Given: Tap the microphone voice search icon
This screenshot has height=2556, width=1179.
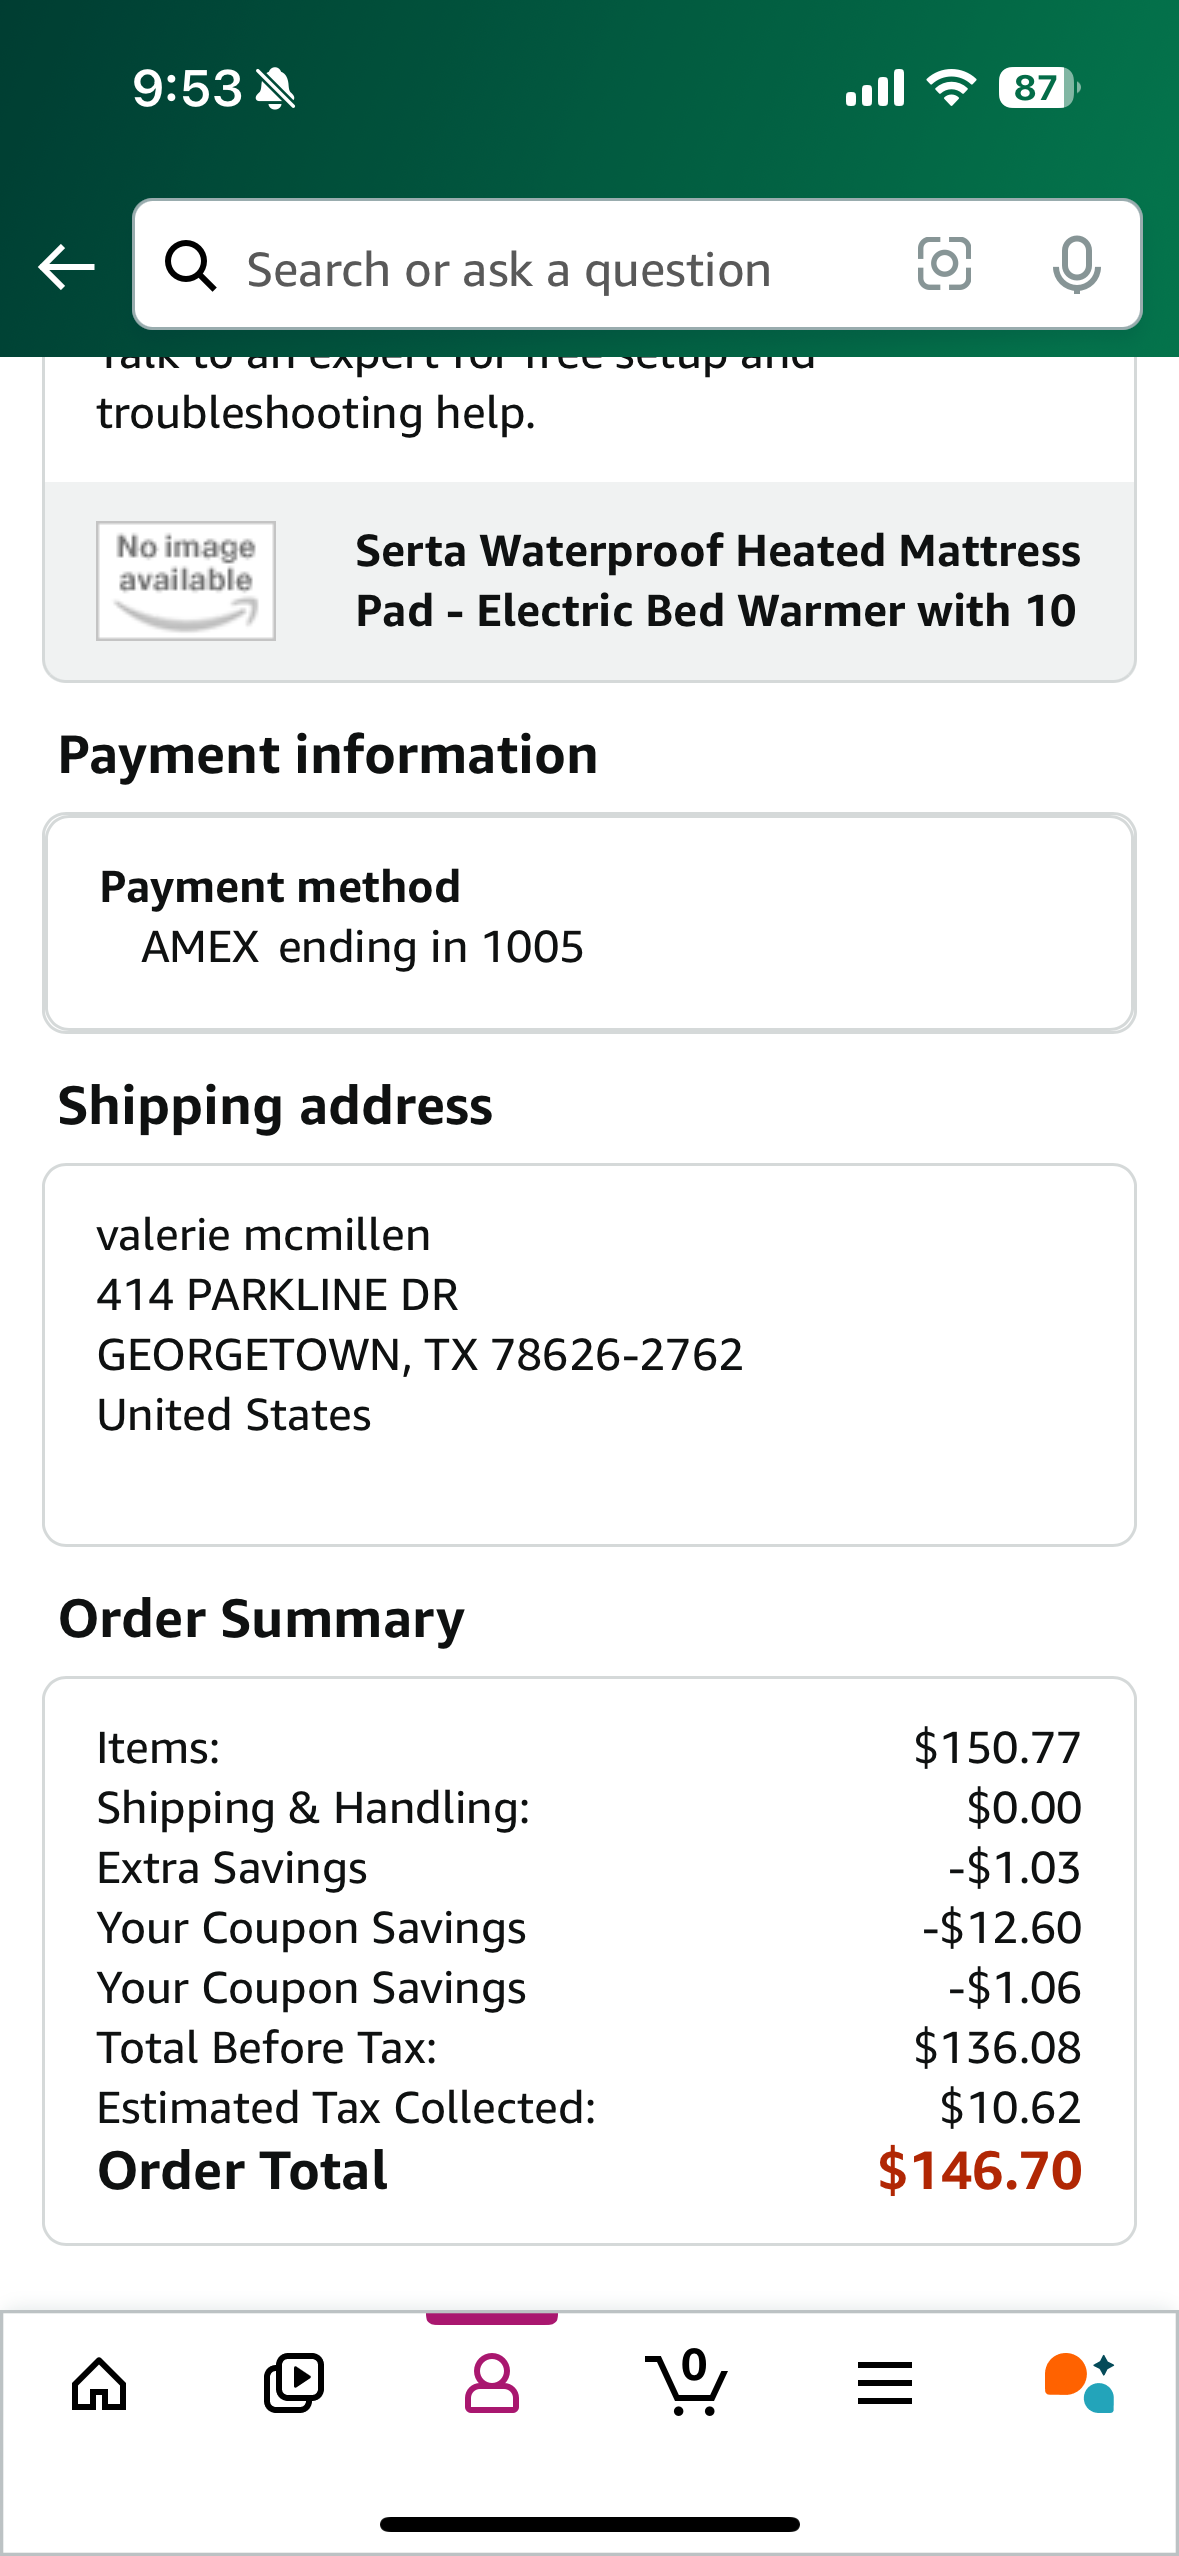Looking at the screenshot, I should (x=1076, y=265).
